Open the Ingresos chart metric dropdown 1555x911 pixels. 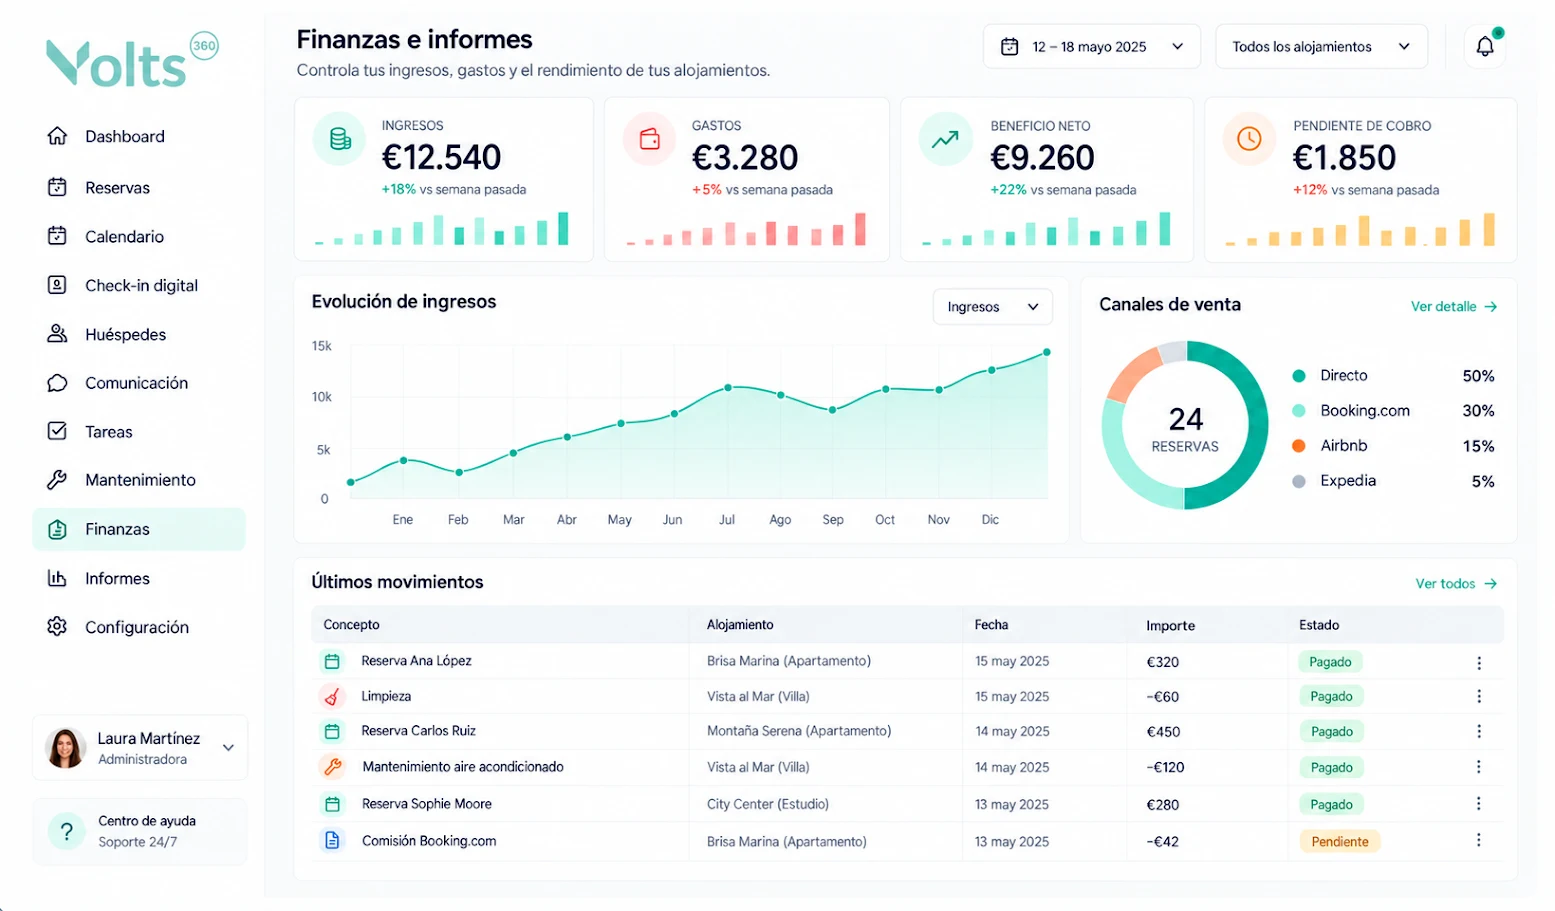point(993,307)
